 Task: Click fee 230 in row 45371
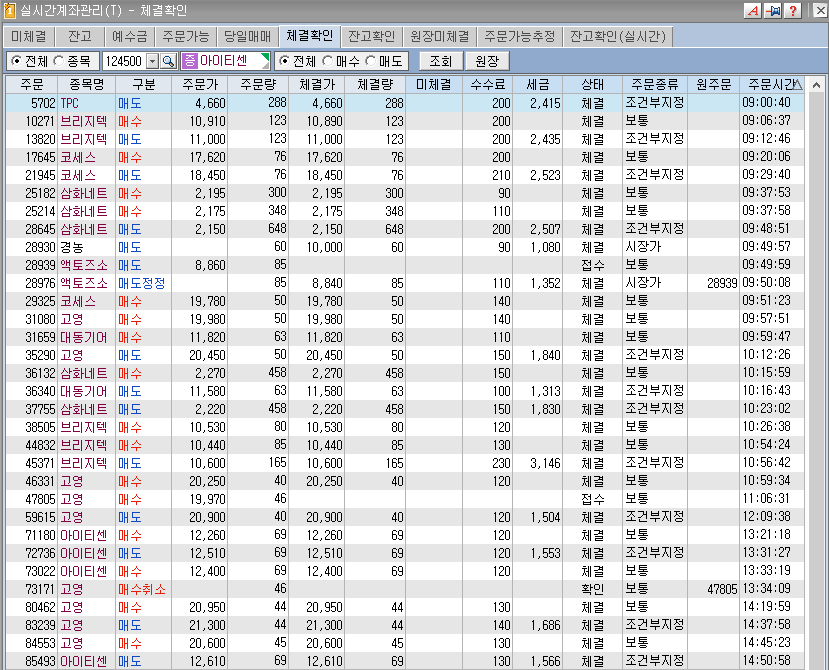click(501, 463)
